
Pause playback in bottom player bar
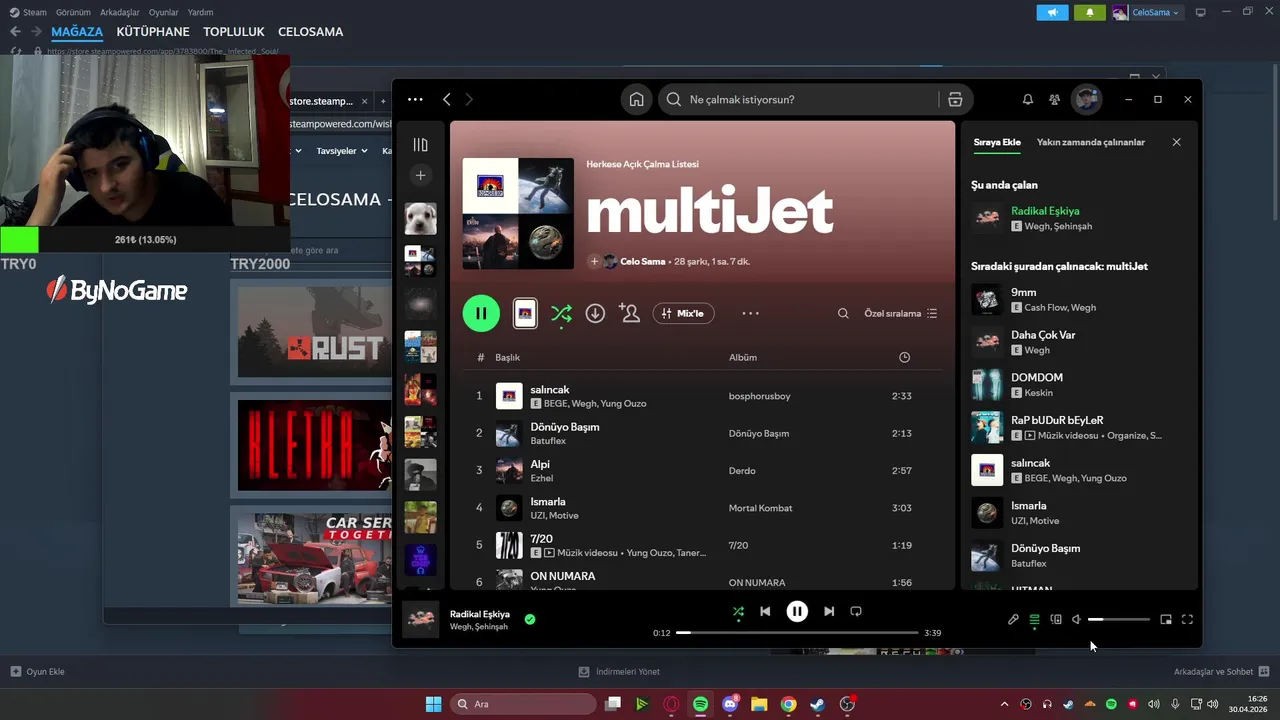pos(797,611)
